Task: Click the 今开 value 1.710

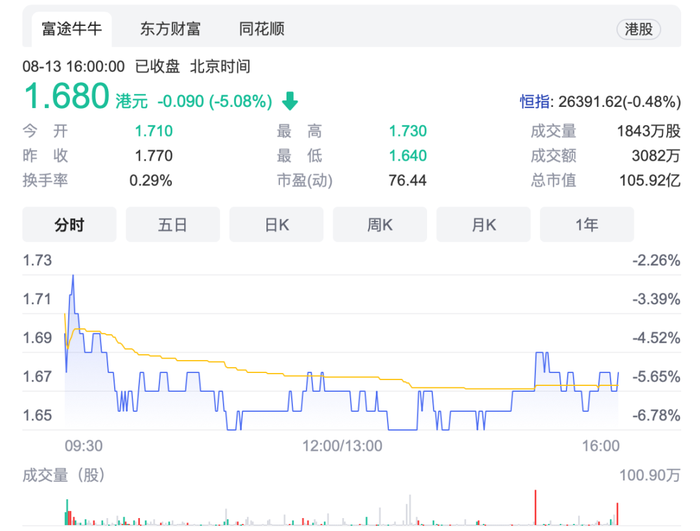Action: 154,131
